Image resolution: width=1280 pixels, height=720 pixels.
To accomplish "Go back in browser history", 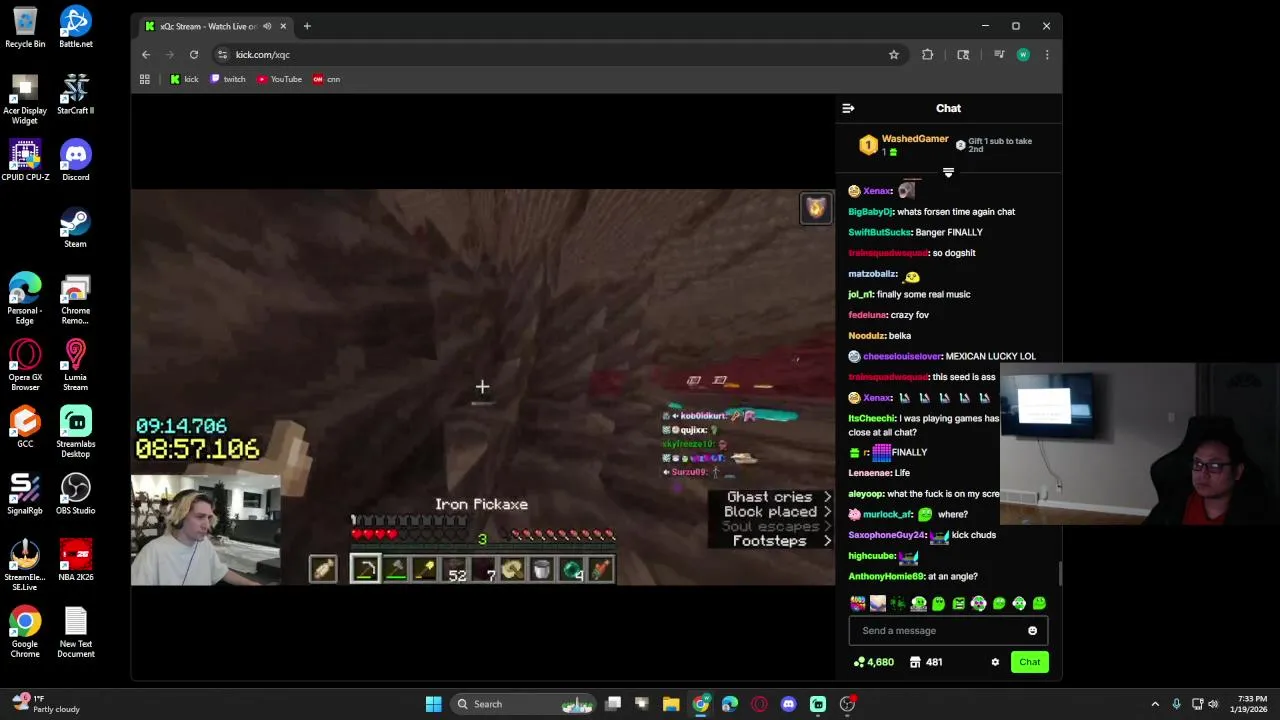I will [146, 55].
